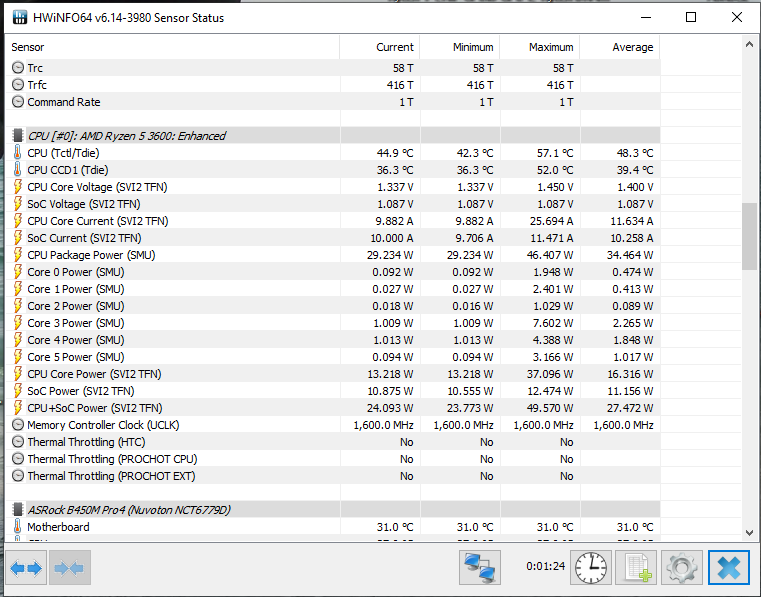Select the ASRock B450M Pro4 group row

click(x=333, y=510)
